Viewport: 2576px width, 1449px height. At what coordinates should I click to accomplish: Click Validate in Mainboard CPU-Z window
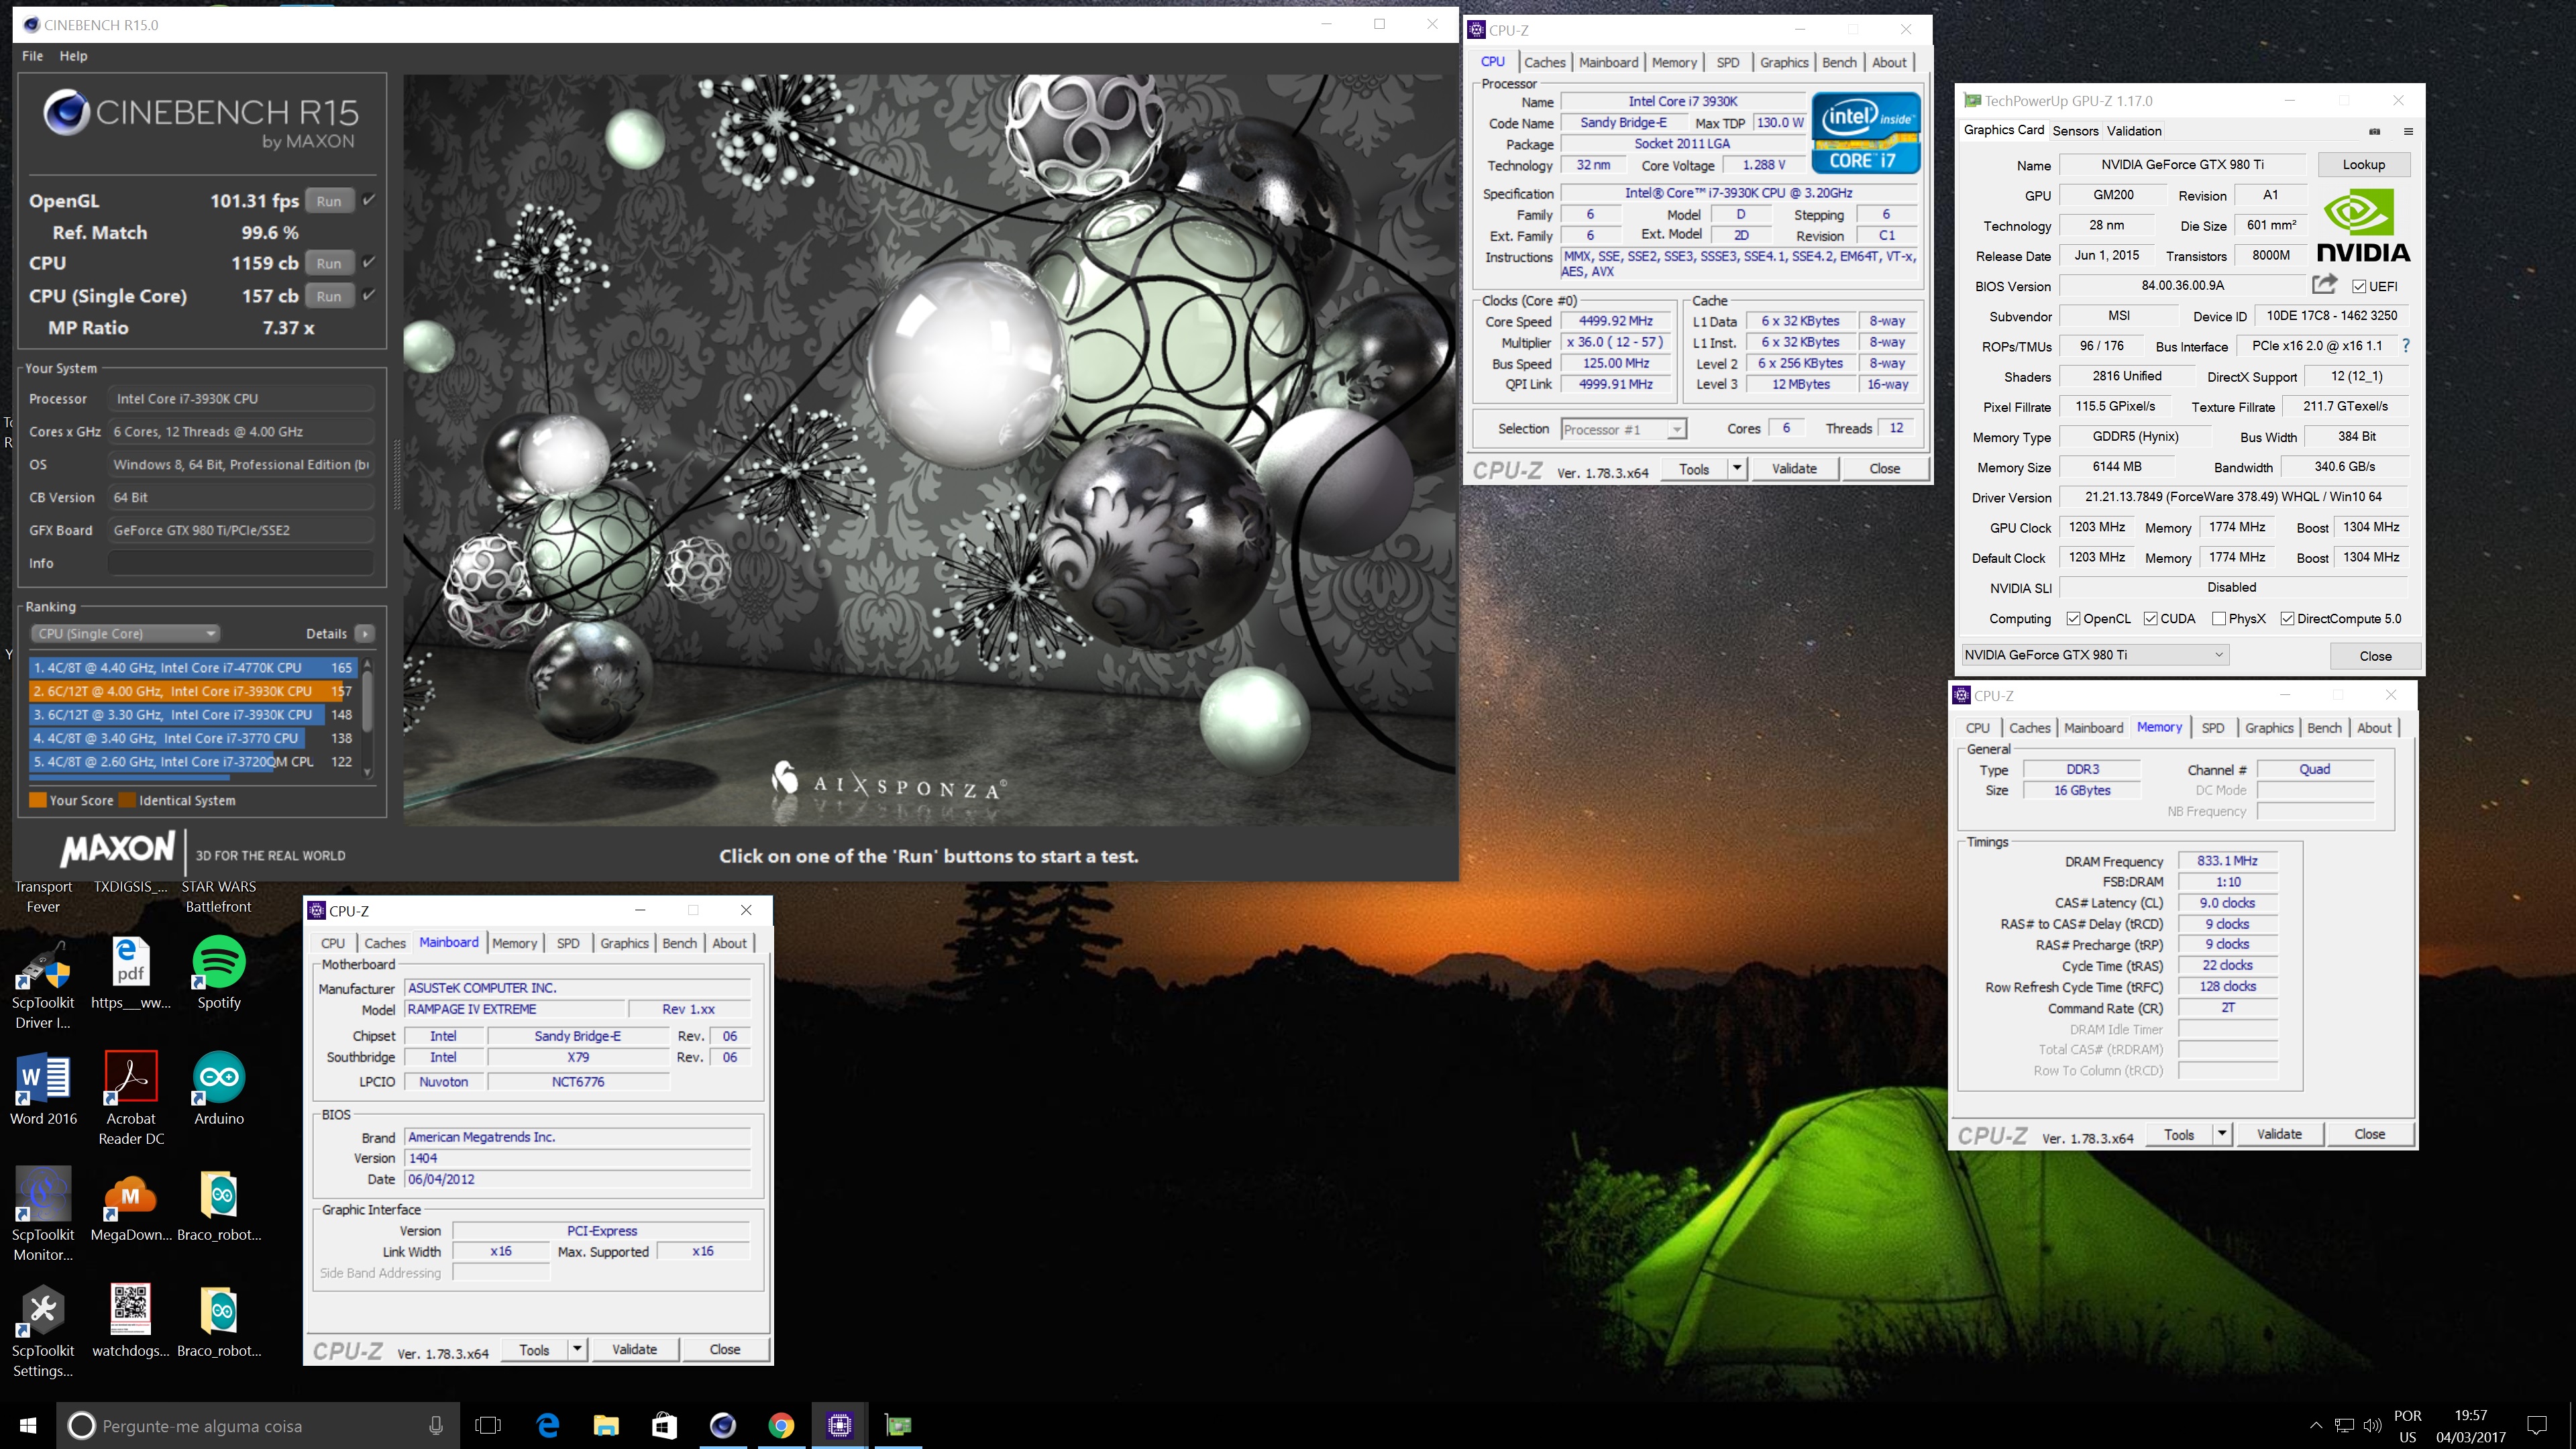coord(634,1349)
